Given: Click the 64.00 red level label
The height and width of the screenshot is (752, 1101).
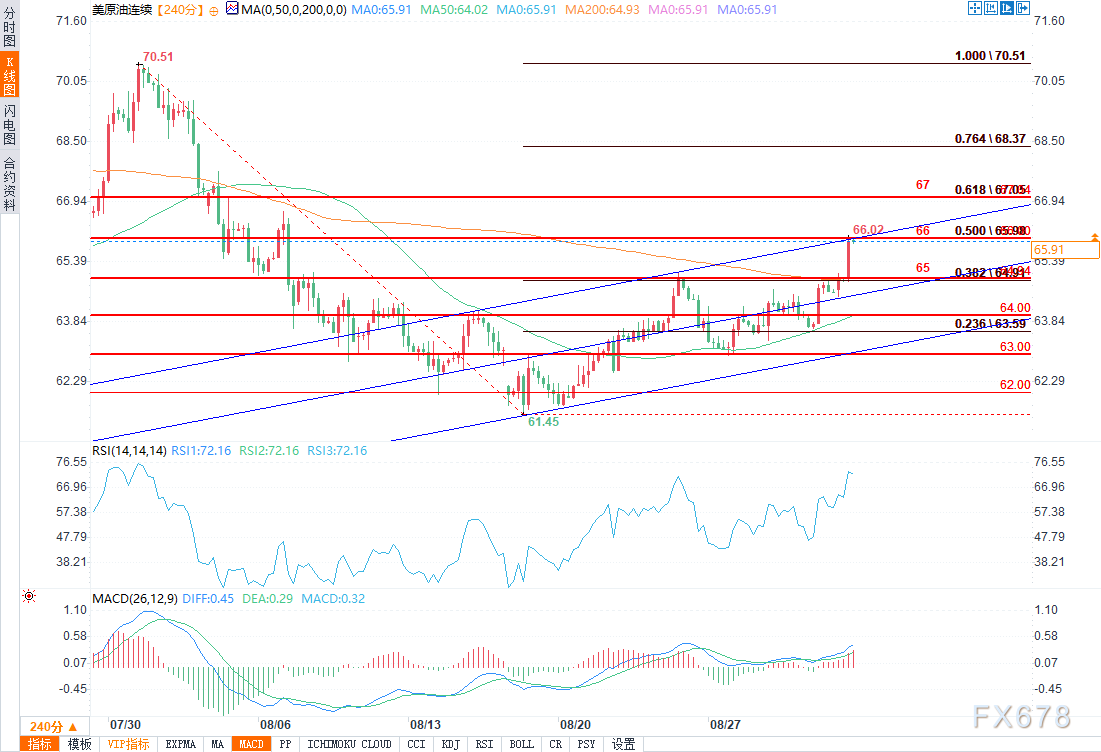Looking at the screenshot, I should [x=1015, y=308].
